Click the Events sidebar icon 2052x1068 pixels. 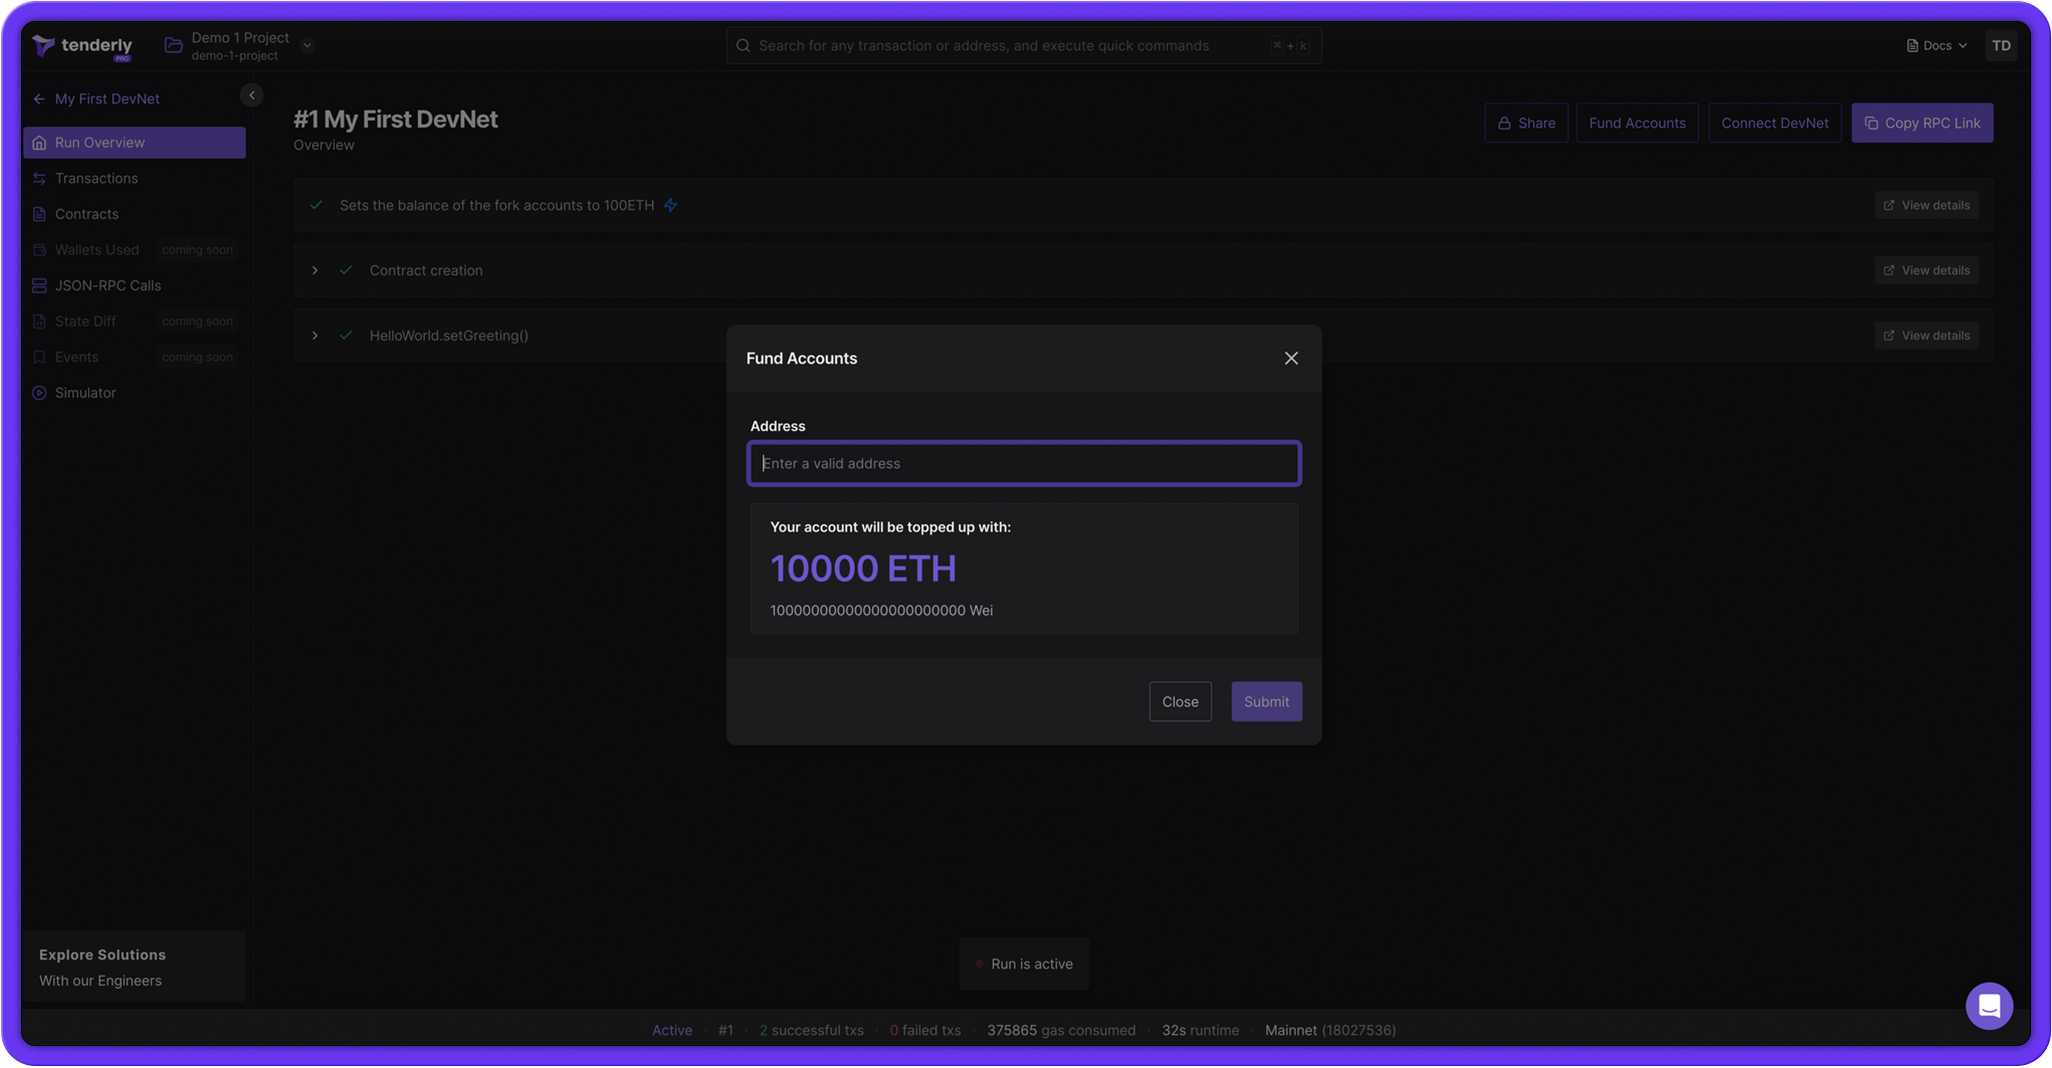pos(40,356)
